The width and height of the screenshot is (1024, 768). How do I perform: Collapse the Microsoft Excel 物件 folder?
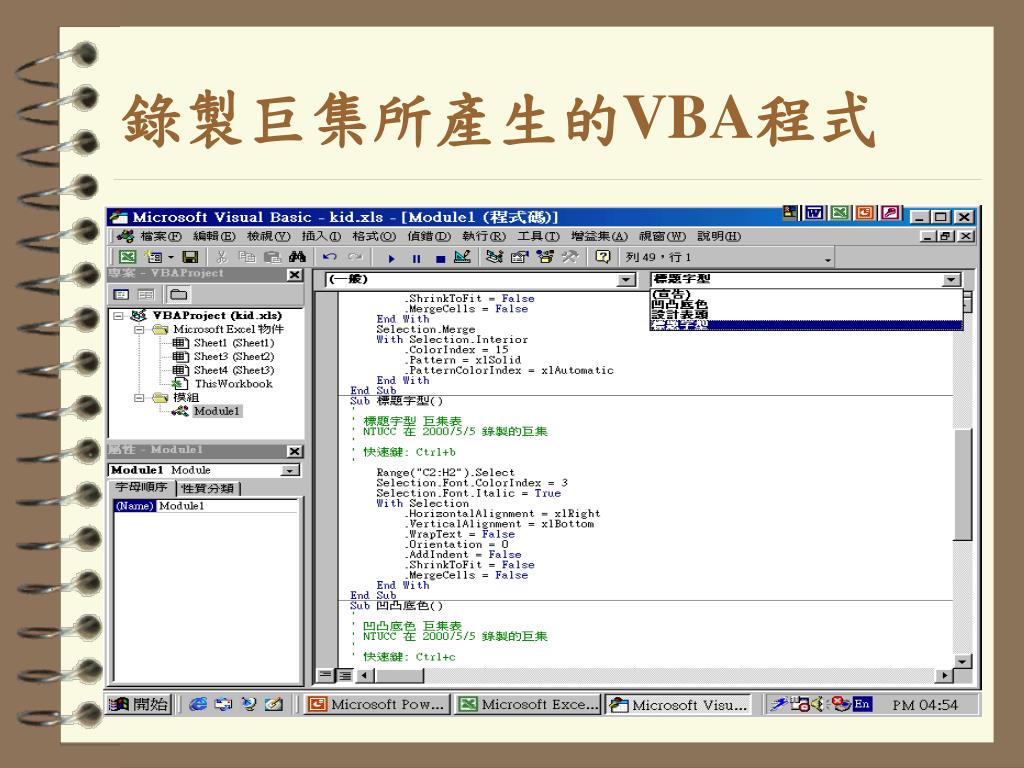point(139,330)
